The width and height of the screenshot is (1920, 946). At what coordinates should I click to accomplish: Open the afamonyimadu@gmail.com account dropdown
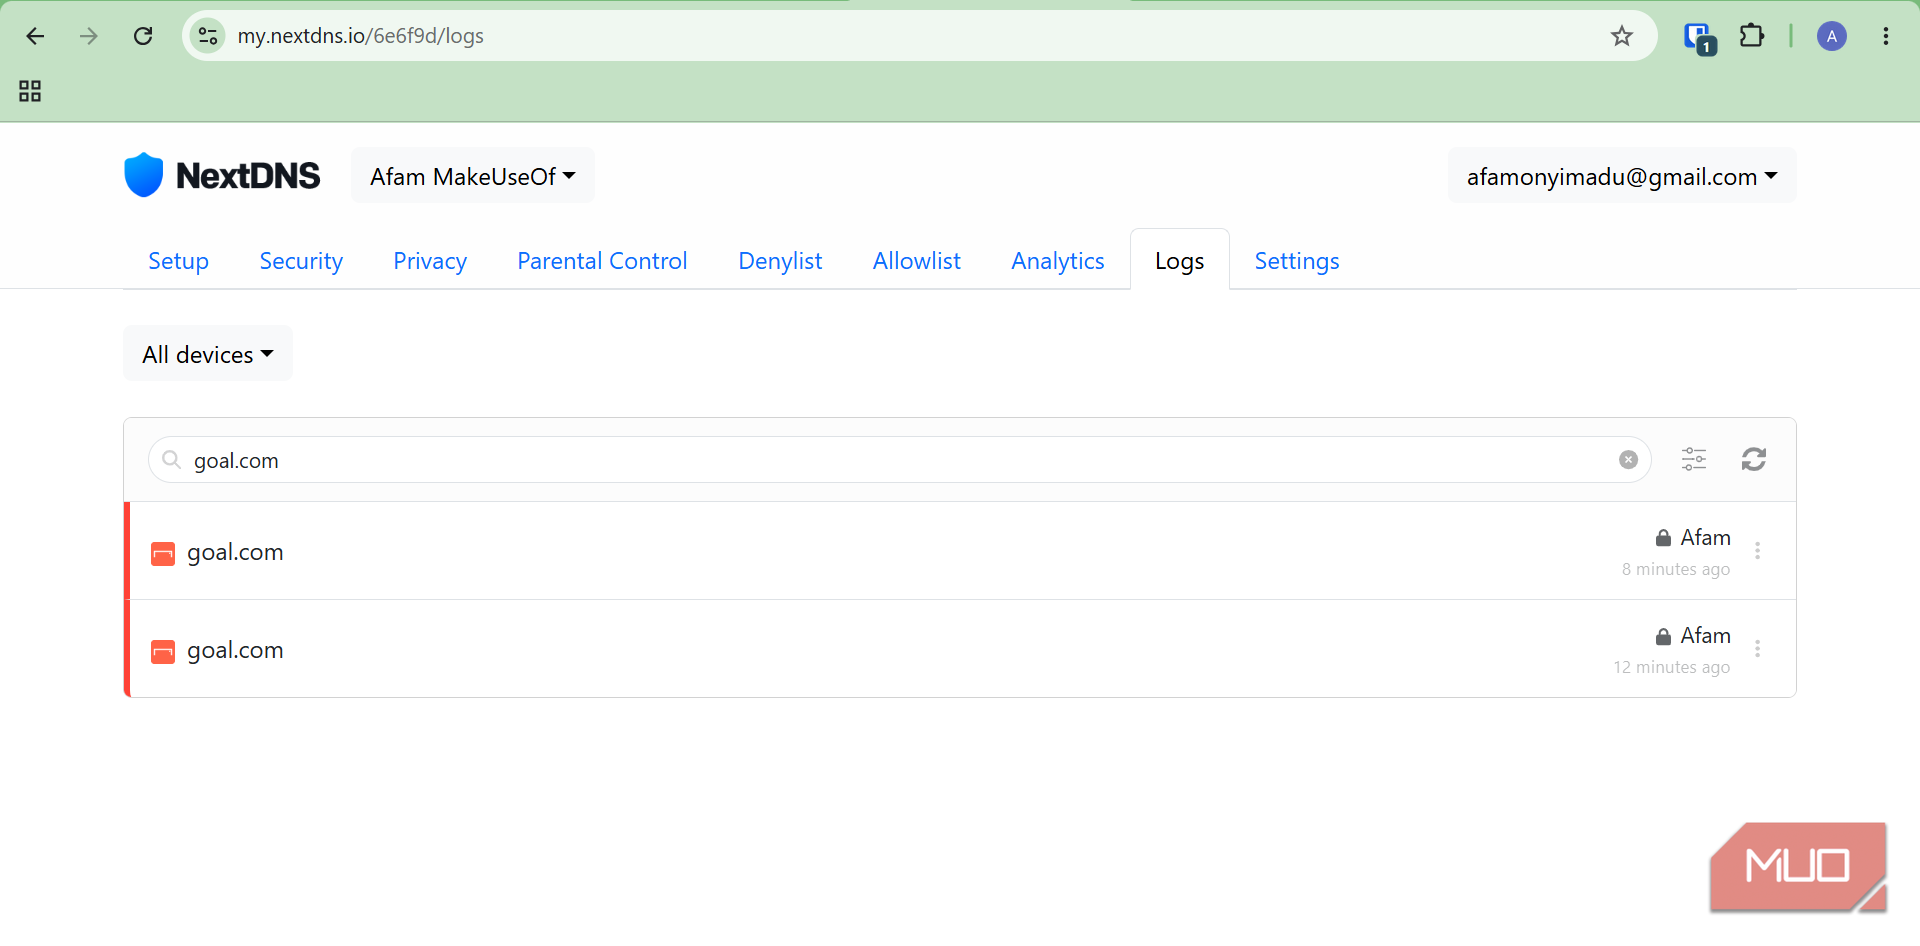(x=1622, y=176)
